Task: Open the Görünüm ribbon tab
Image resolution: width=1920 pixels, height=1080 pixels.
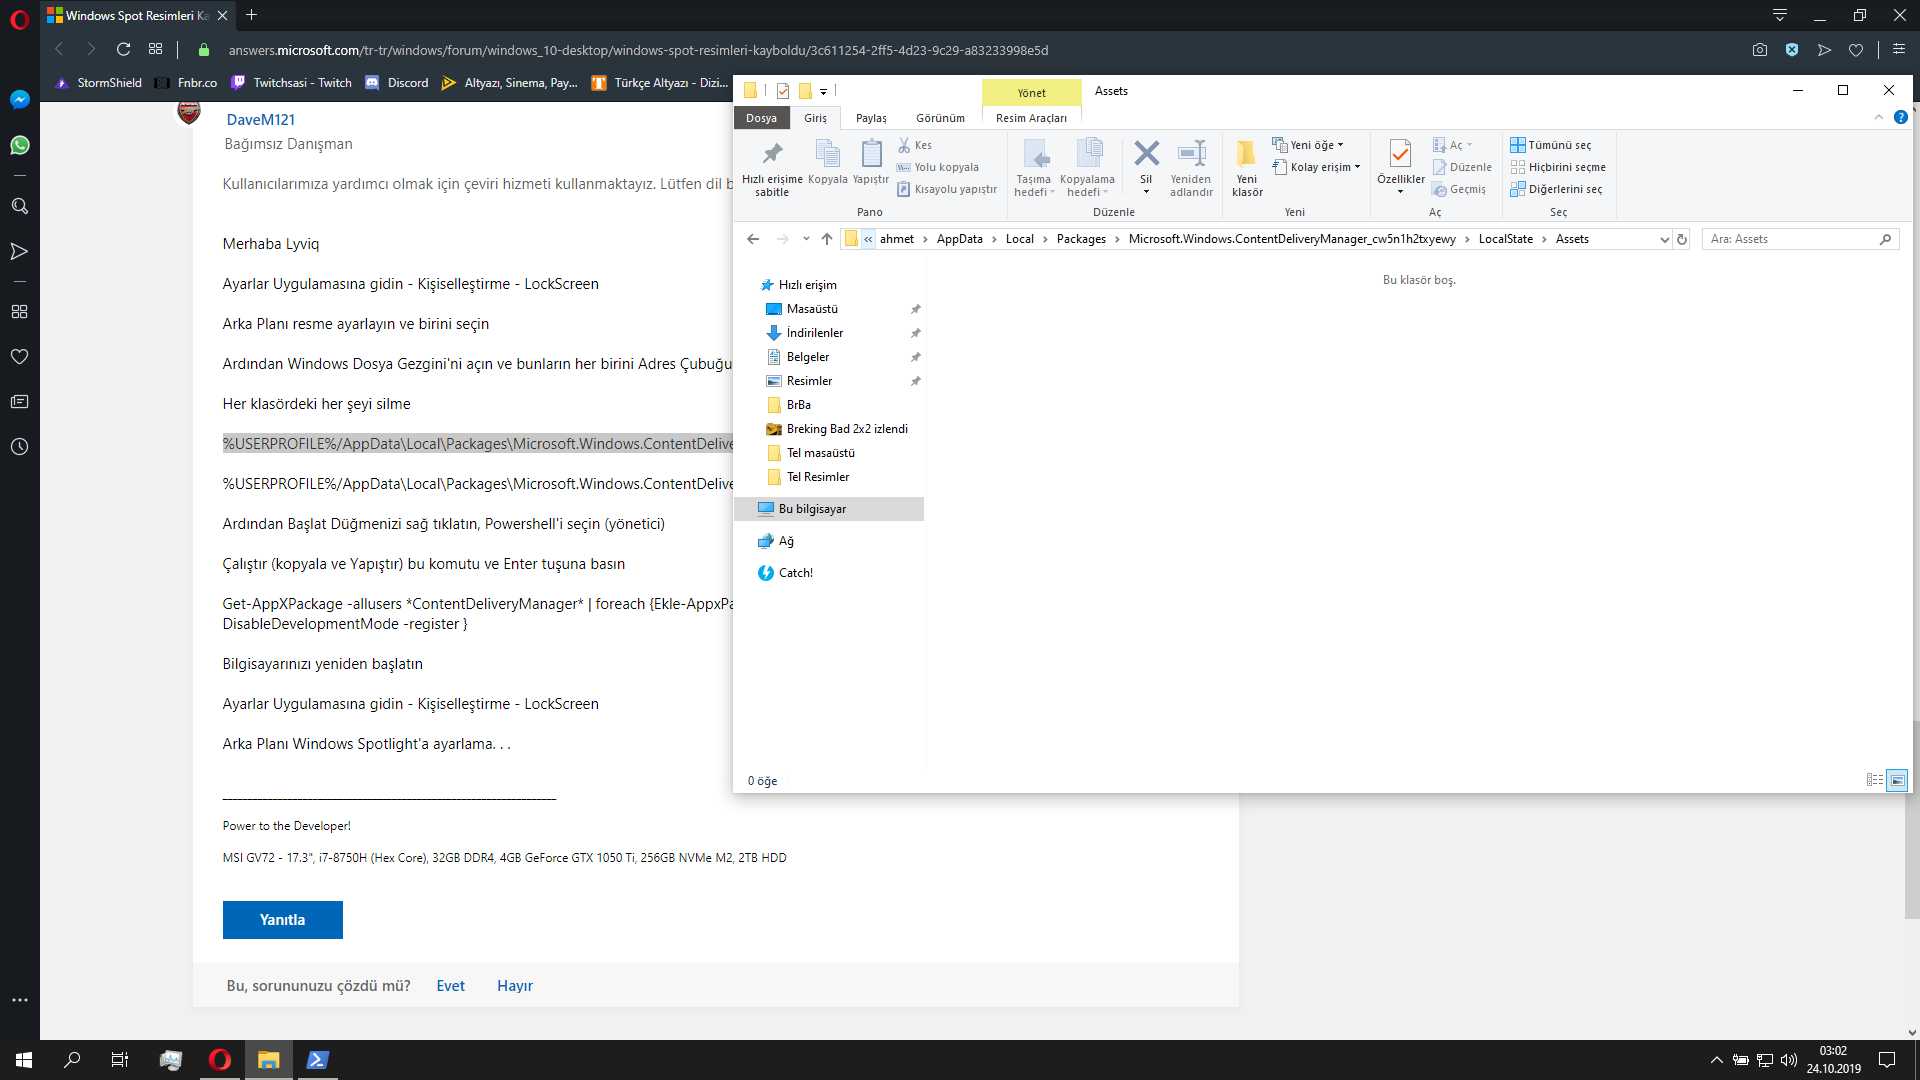Action: point(940,118)
